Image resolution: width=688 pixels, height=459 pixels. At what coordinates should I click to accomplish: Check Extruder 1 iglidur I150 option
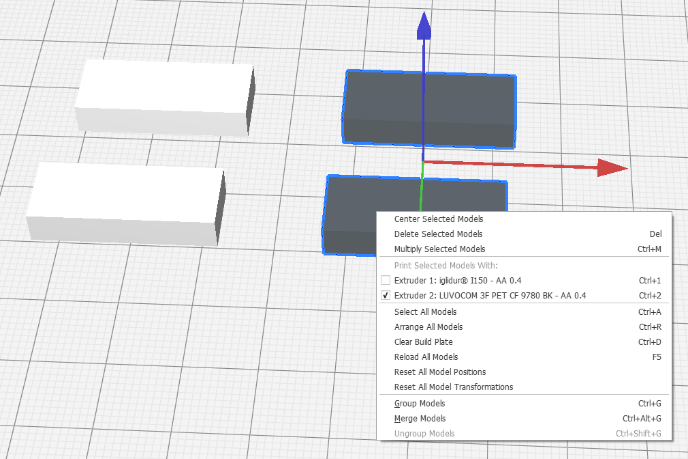click(386, 280)
